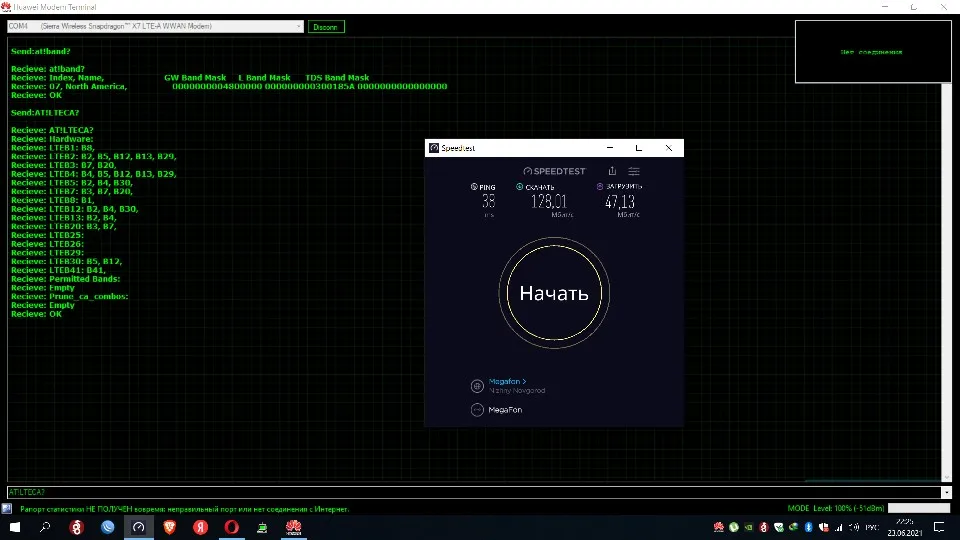Open Brave browser from taskbar
This screenshot has height=540, width=960.
(x=170, y=527)
